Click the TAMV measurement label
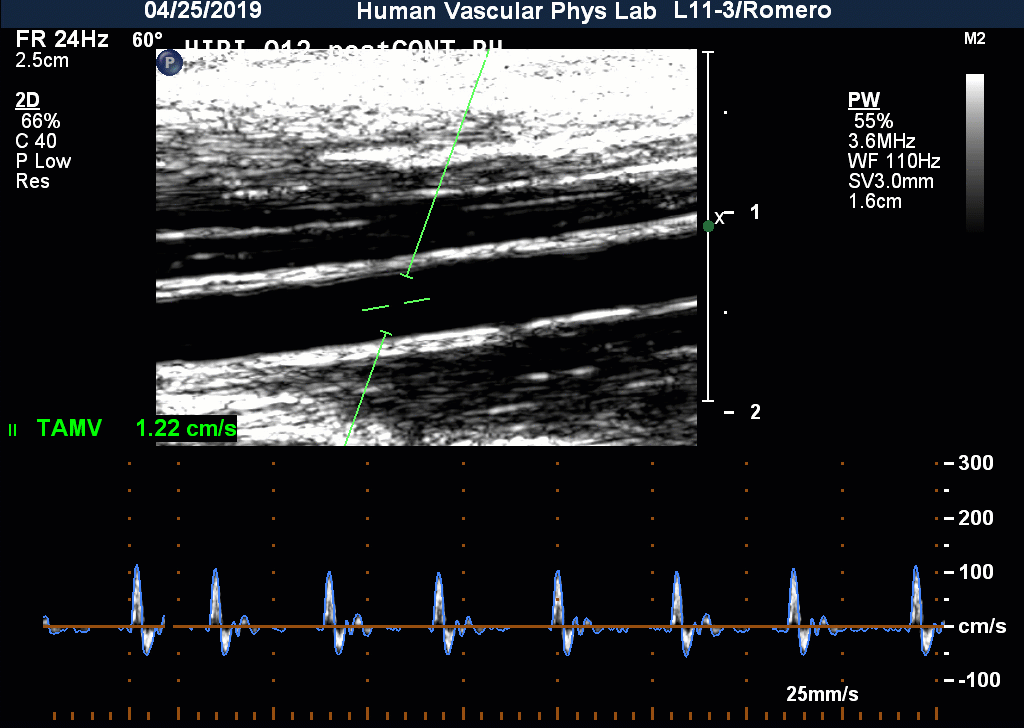This screenshot has height=728, width=1024. (x=69, y=429)
